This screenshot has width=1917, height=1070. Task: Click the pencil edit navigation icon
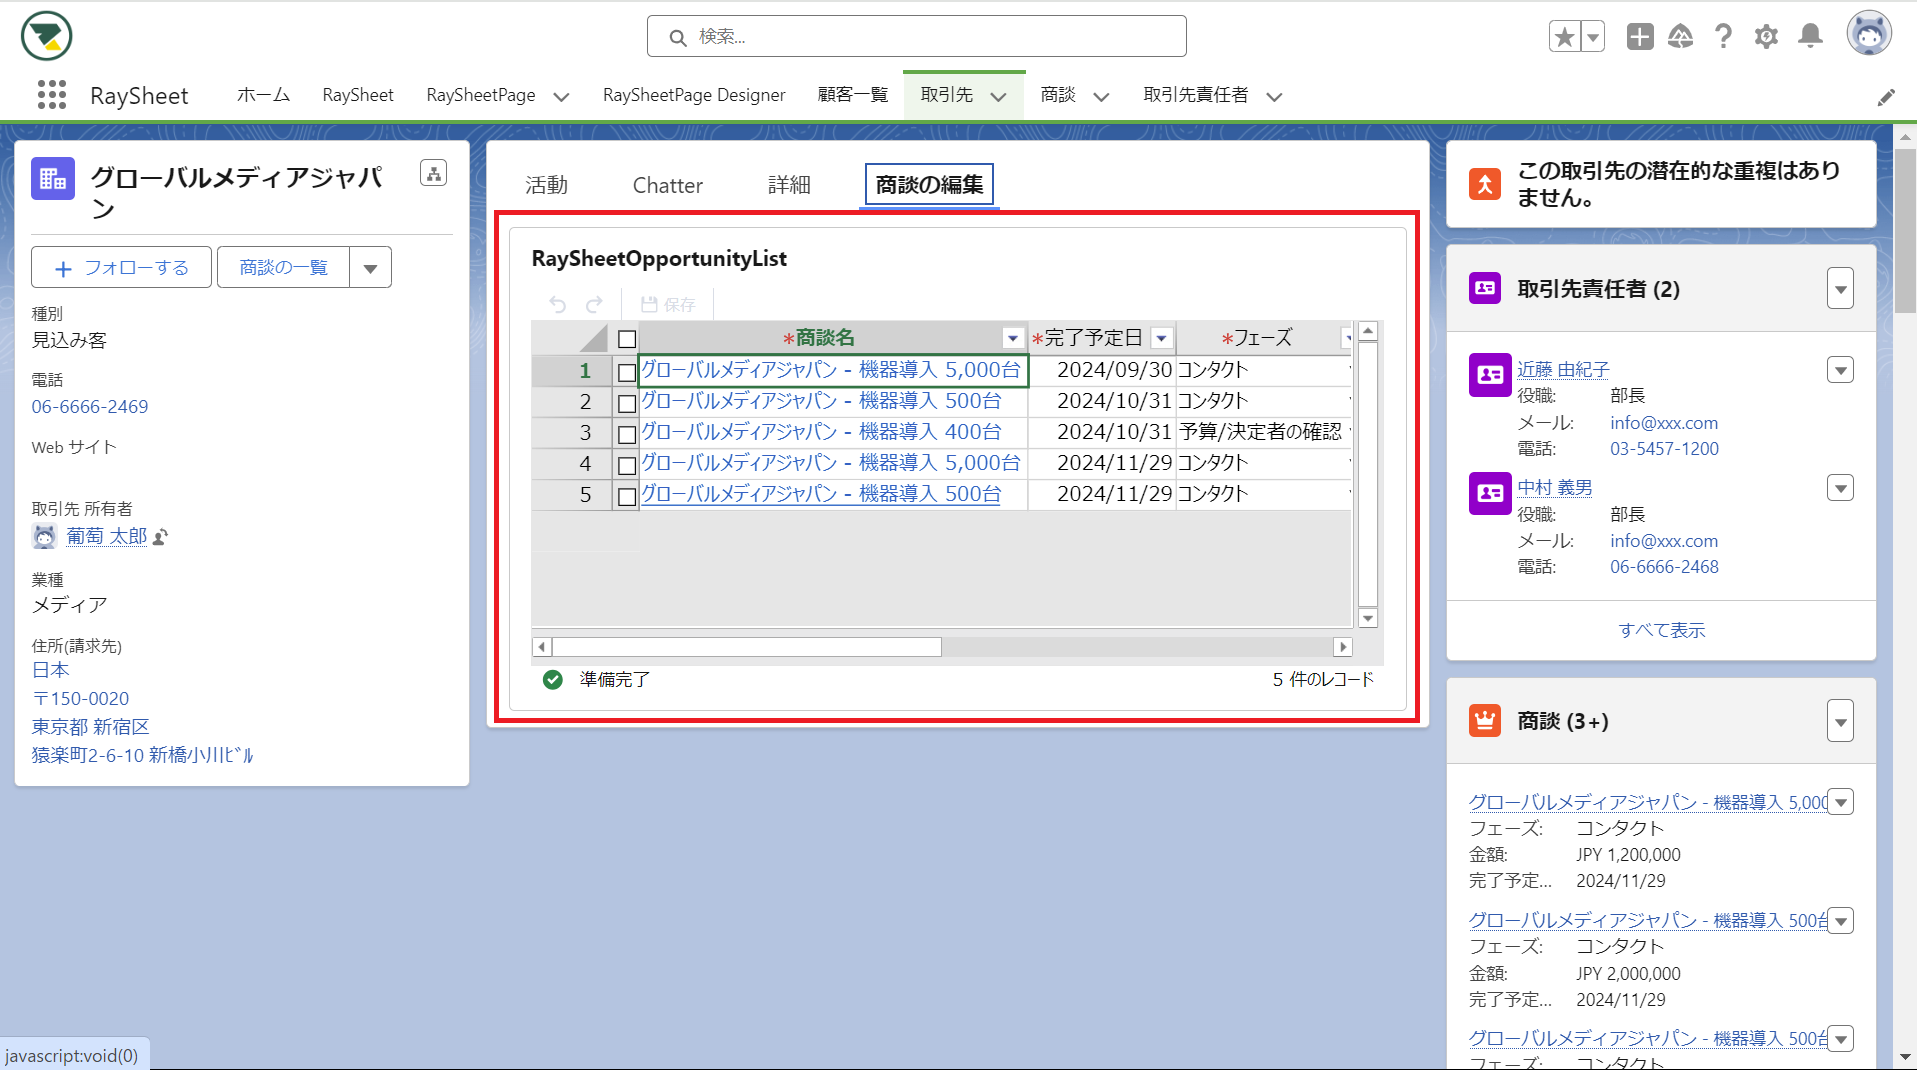[1886, 97]
